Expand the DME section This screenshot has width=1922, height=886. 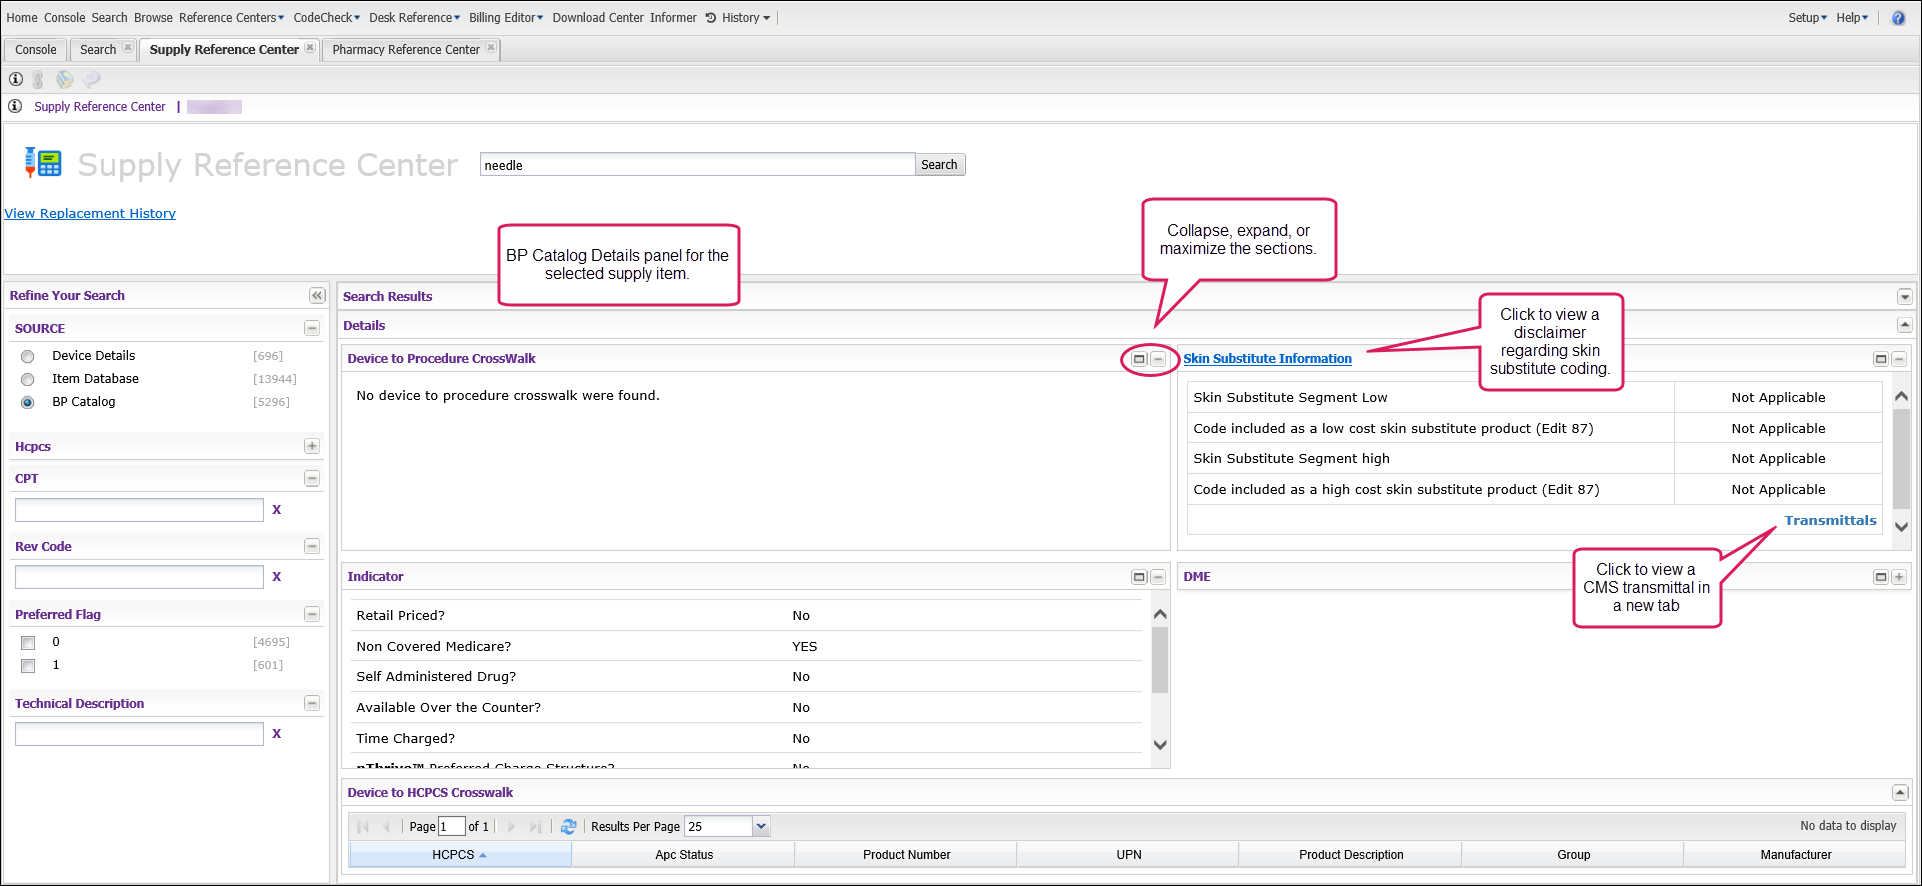[x=1899, y=577]
